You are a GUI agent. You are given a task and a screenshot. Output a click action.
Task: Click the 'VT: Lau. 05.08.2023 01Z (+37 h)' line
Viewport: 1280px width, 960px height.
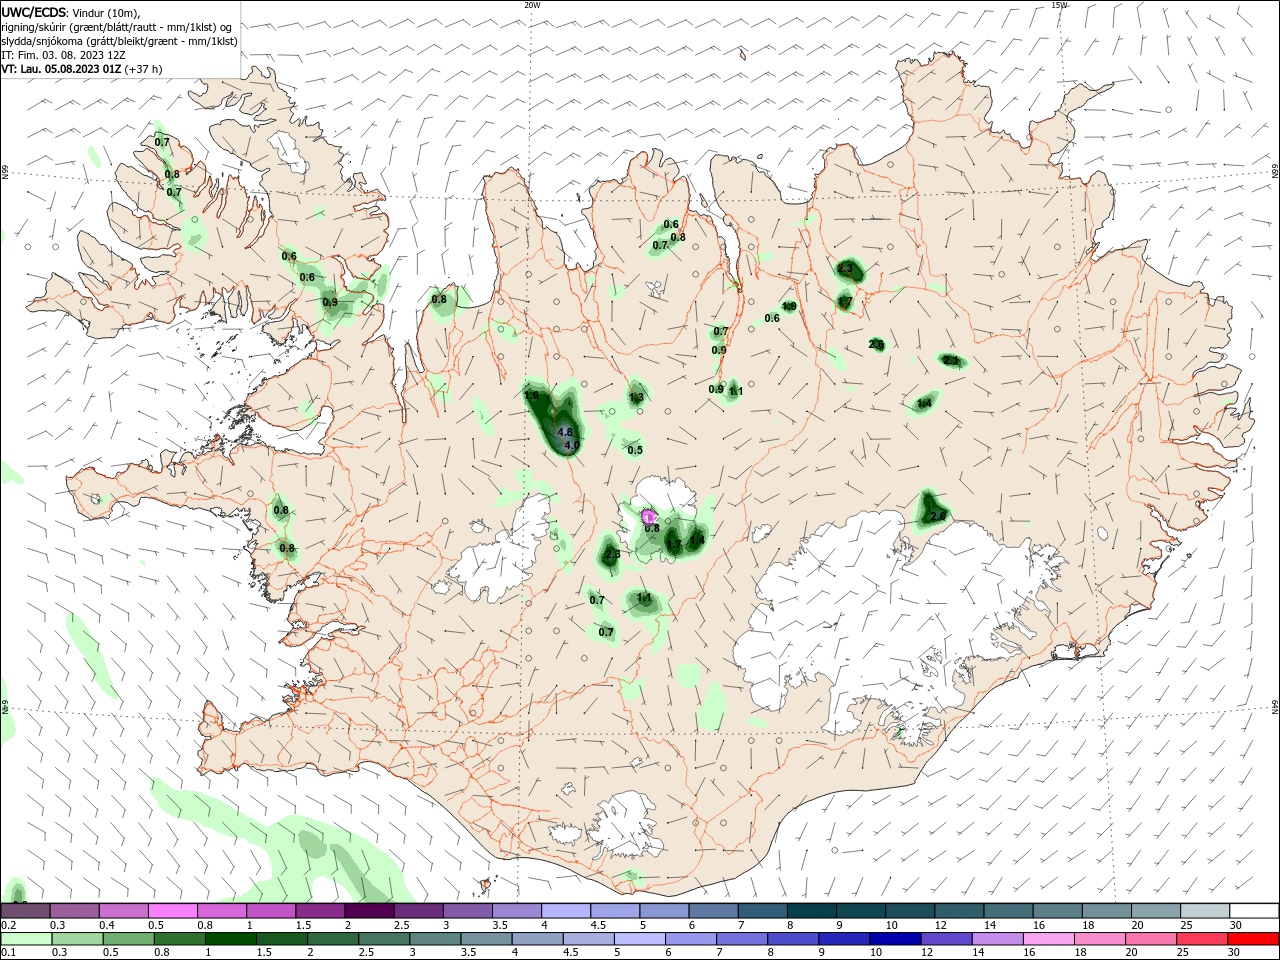coord(81,69)
